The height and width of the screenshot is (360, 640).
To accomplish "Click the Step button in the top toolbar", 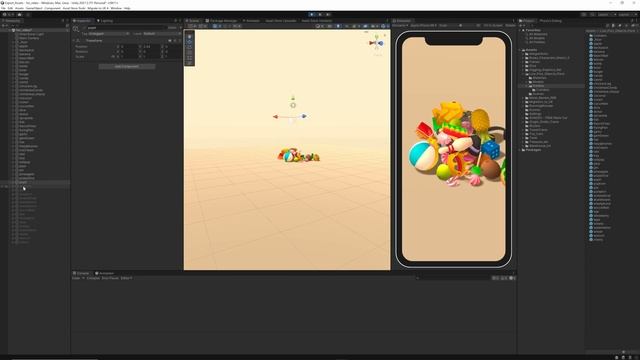I will point(328,14).
